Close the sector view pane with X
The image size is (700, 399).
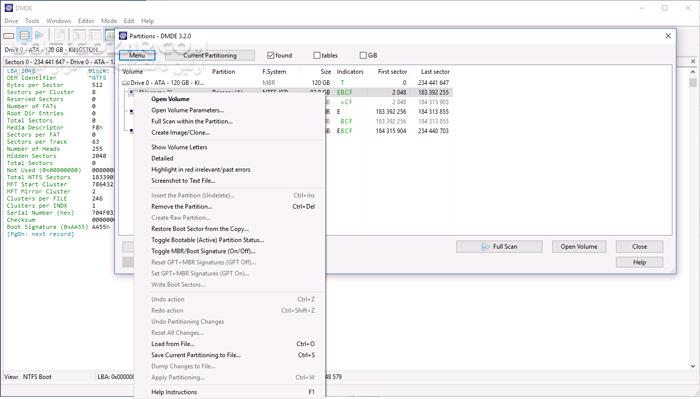(693, 61)
